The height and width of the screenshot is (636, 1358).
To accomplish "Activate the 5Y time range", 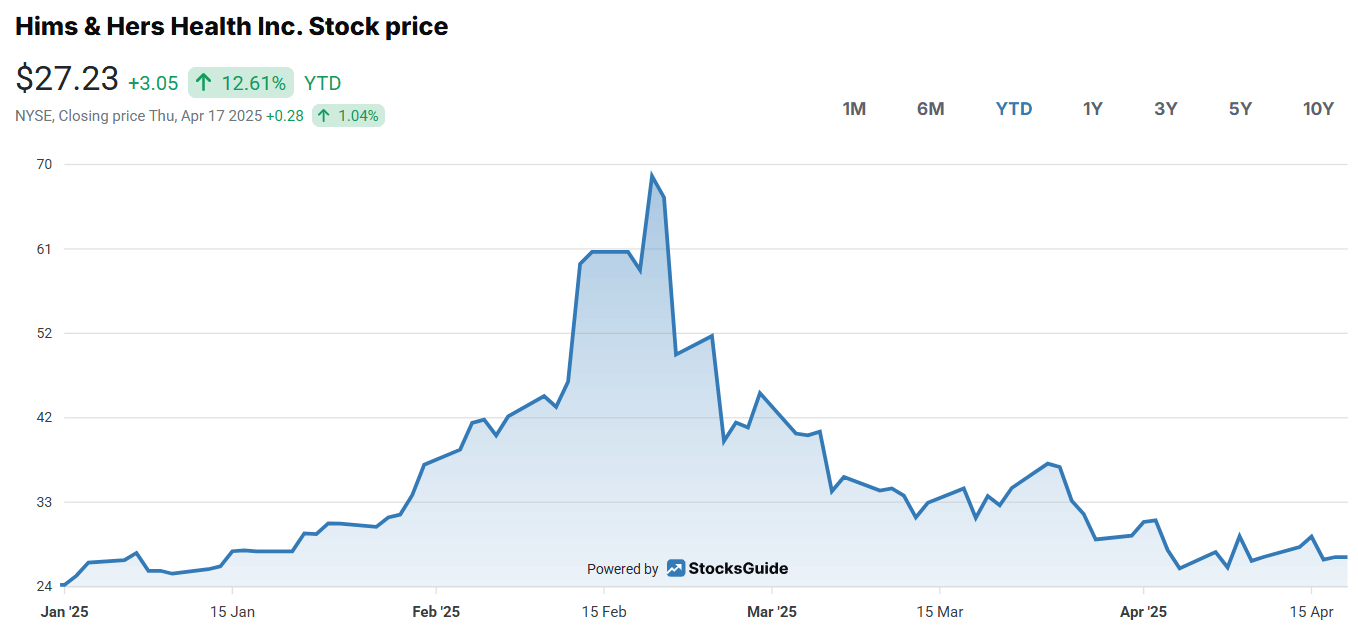I will coord(1240,108).
